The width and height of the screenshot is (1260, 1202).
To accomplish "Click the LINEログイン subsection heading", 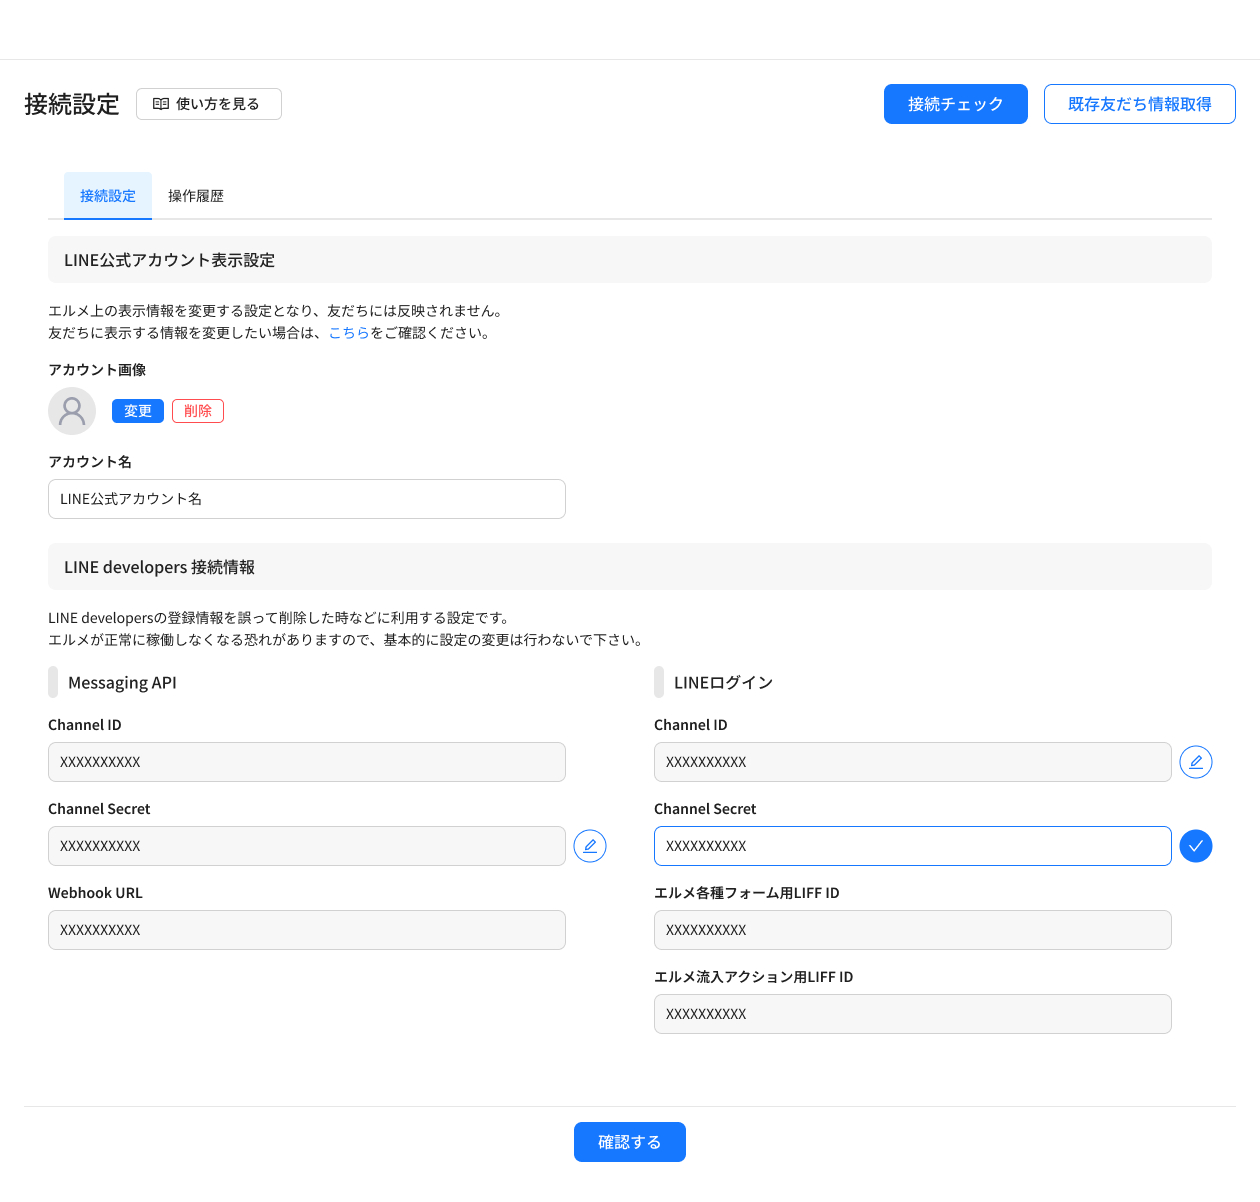I will click(x=723, y=683).
